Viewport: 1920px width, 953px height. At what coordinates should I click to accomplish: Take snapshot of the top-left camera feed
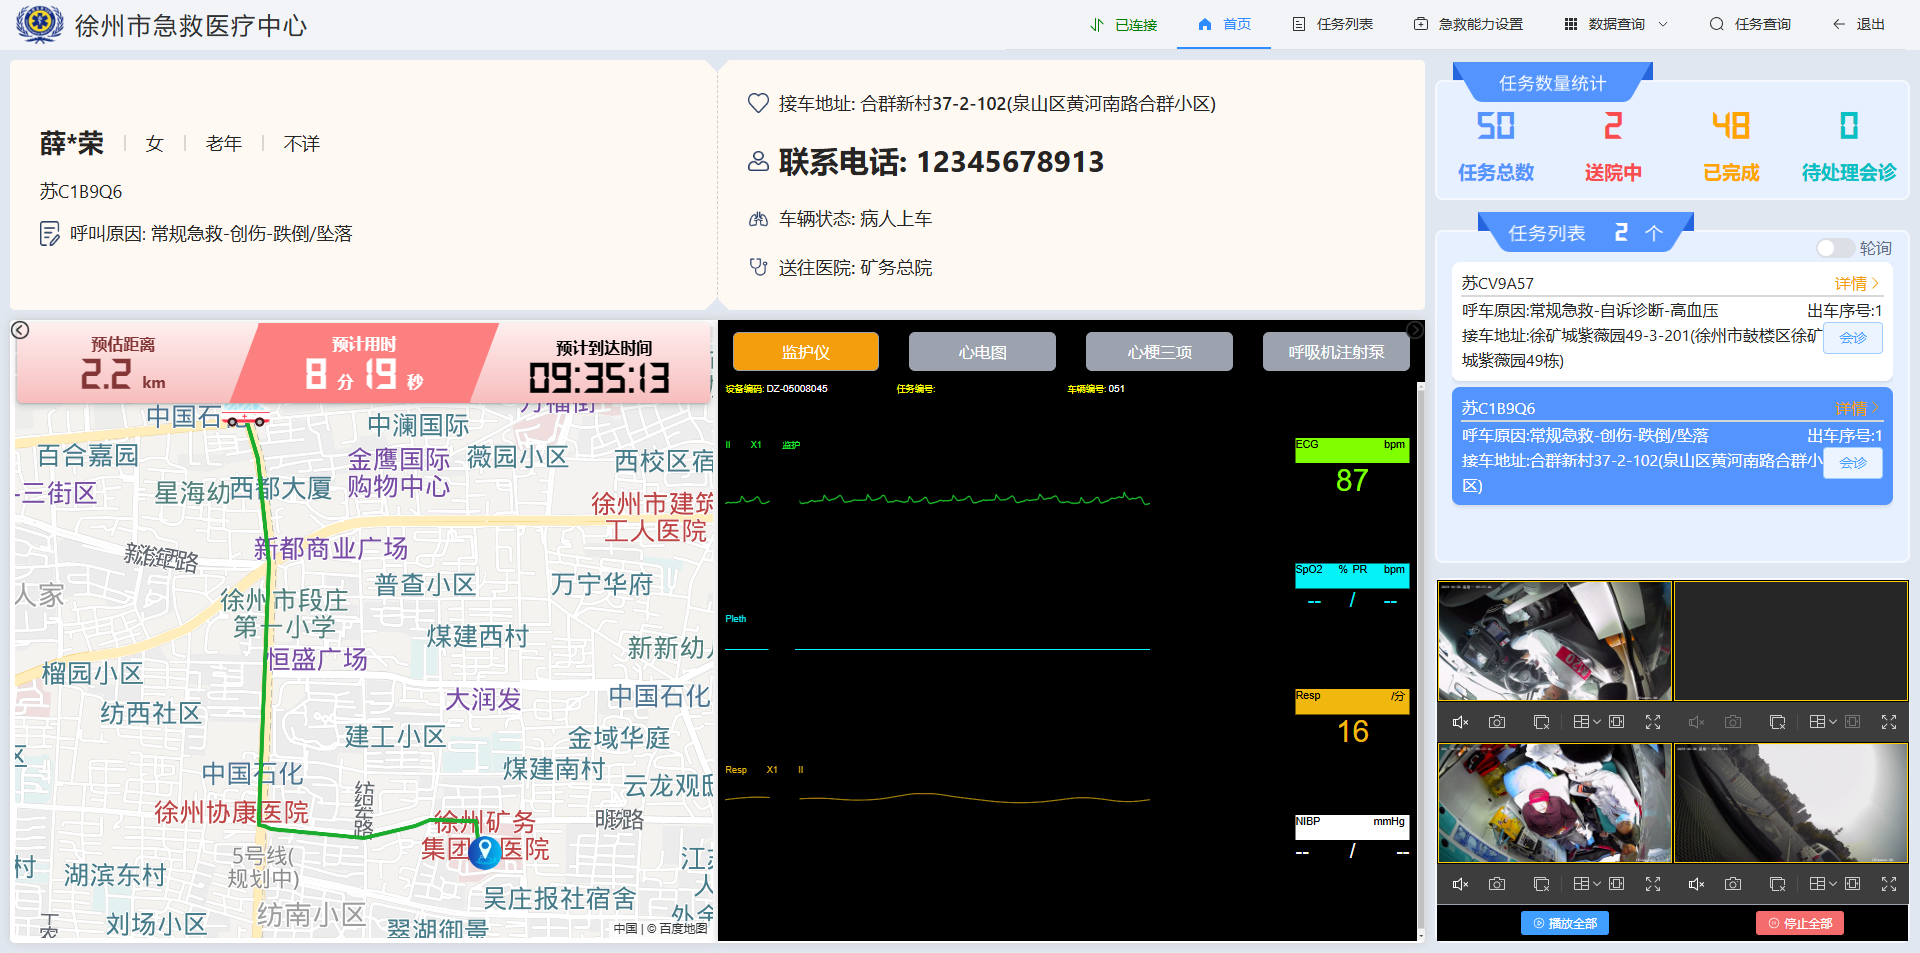[1497, 722]
